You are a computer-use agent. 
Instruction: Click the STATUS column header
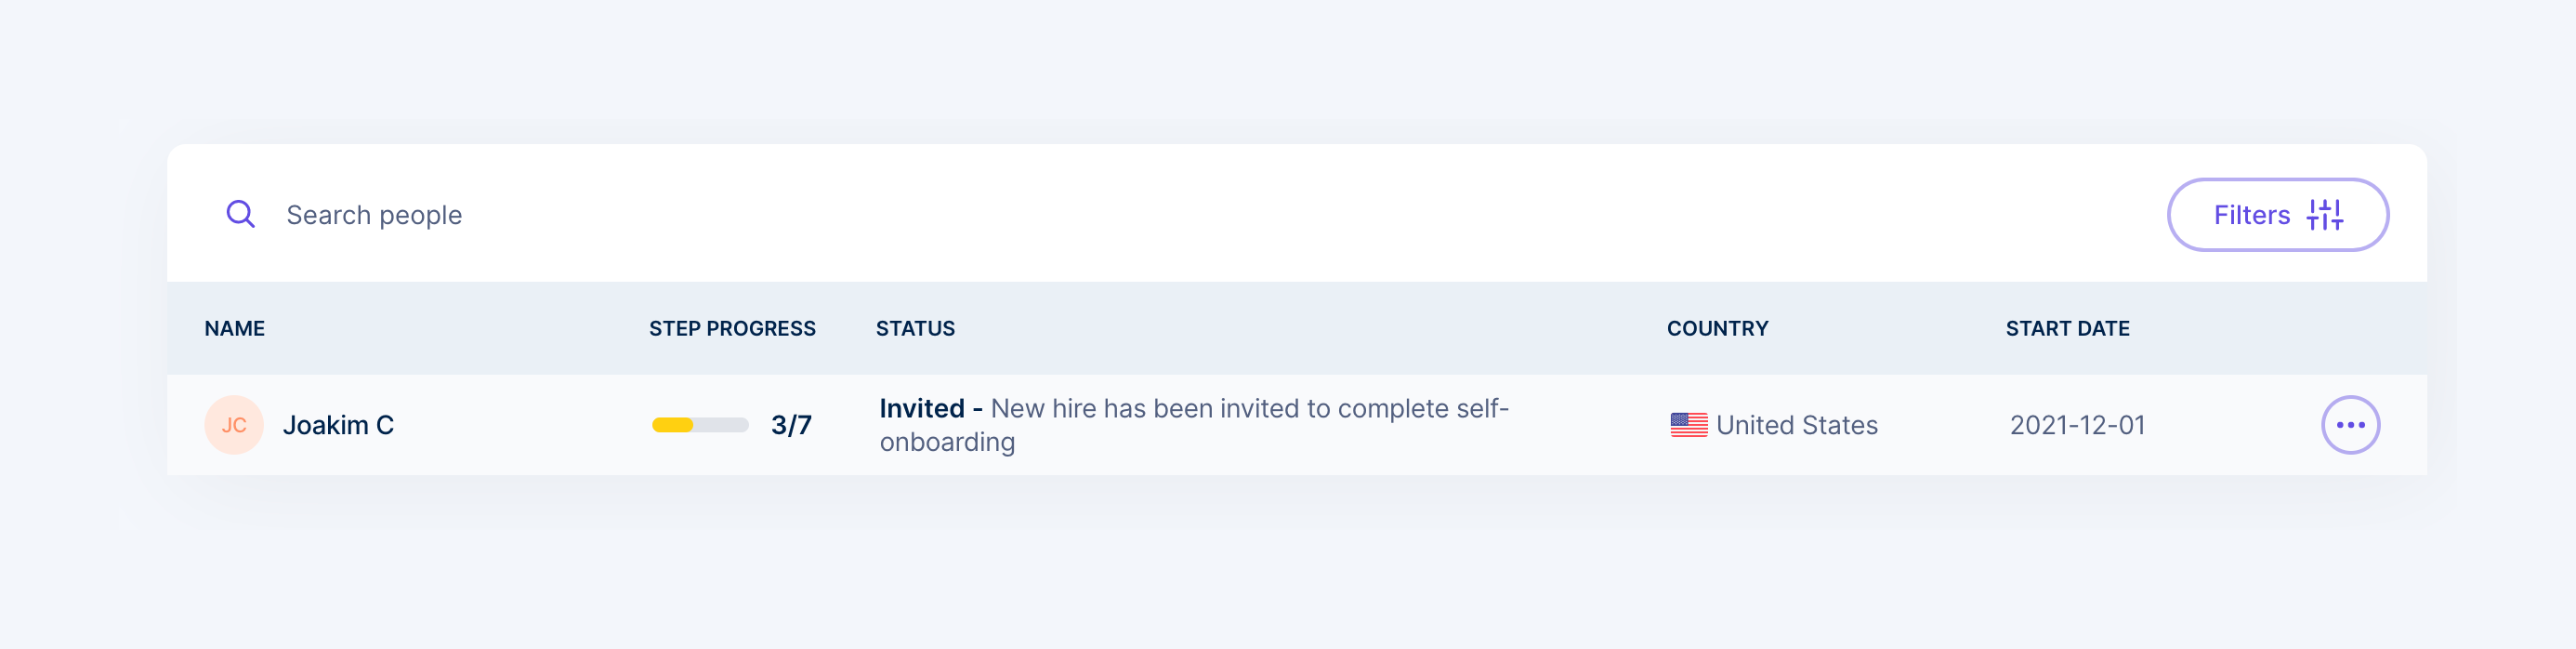click(x=915, y=329)
